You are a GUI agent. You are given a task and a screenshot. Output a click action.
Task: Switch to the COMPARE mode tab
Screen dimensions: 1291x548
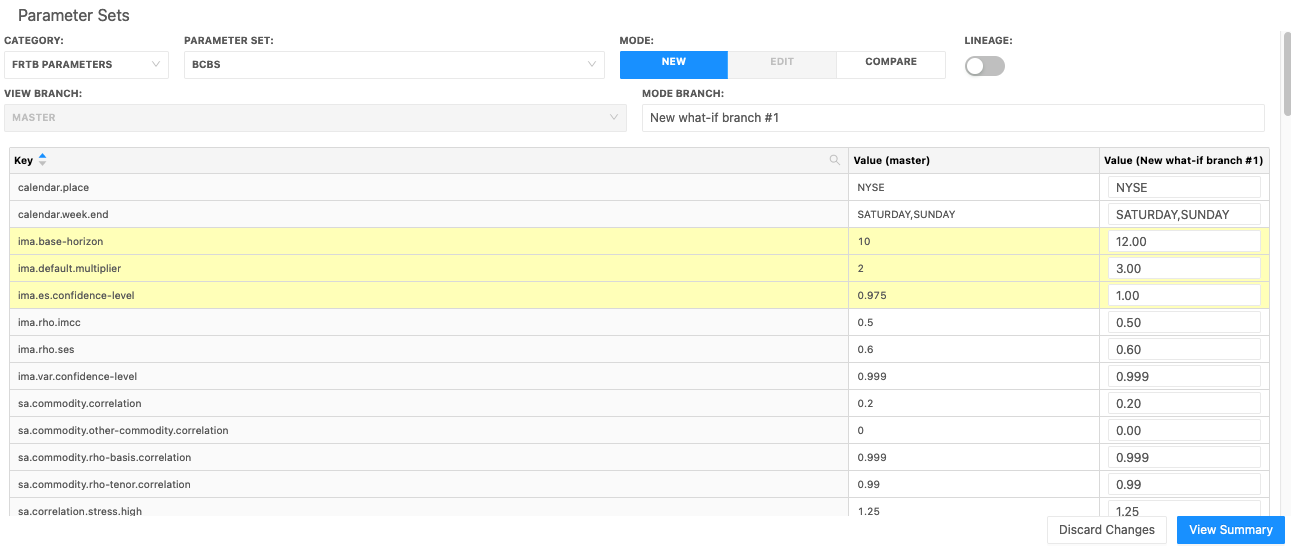(890, 62)
